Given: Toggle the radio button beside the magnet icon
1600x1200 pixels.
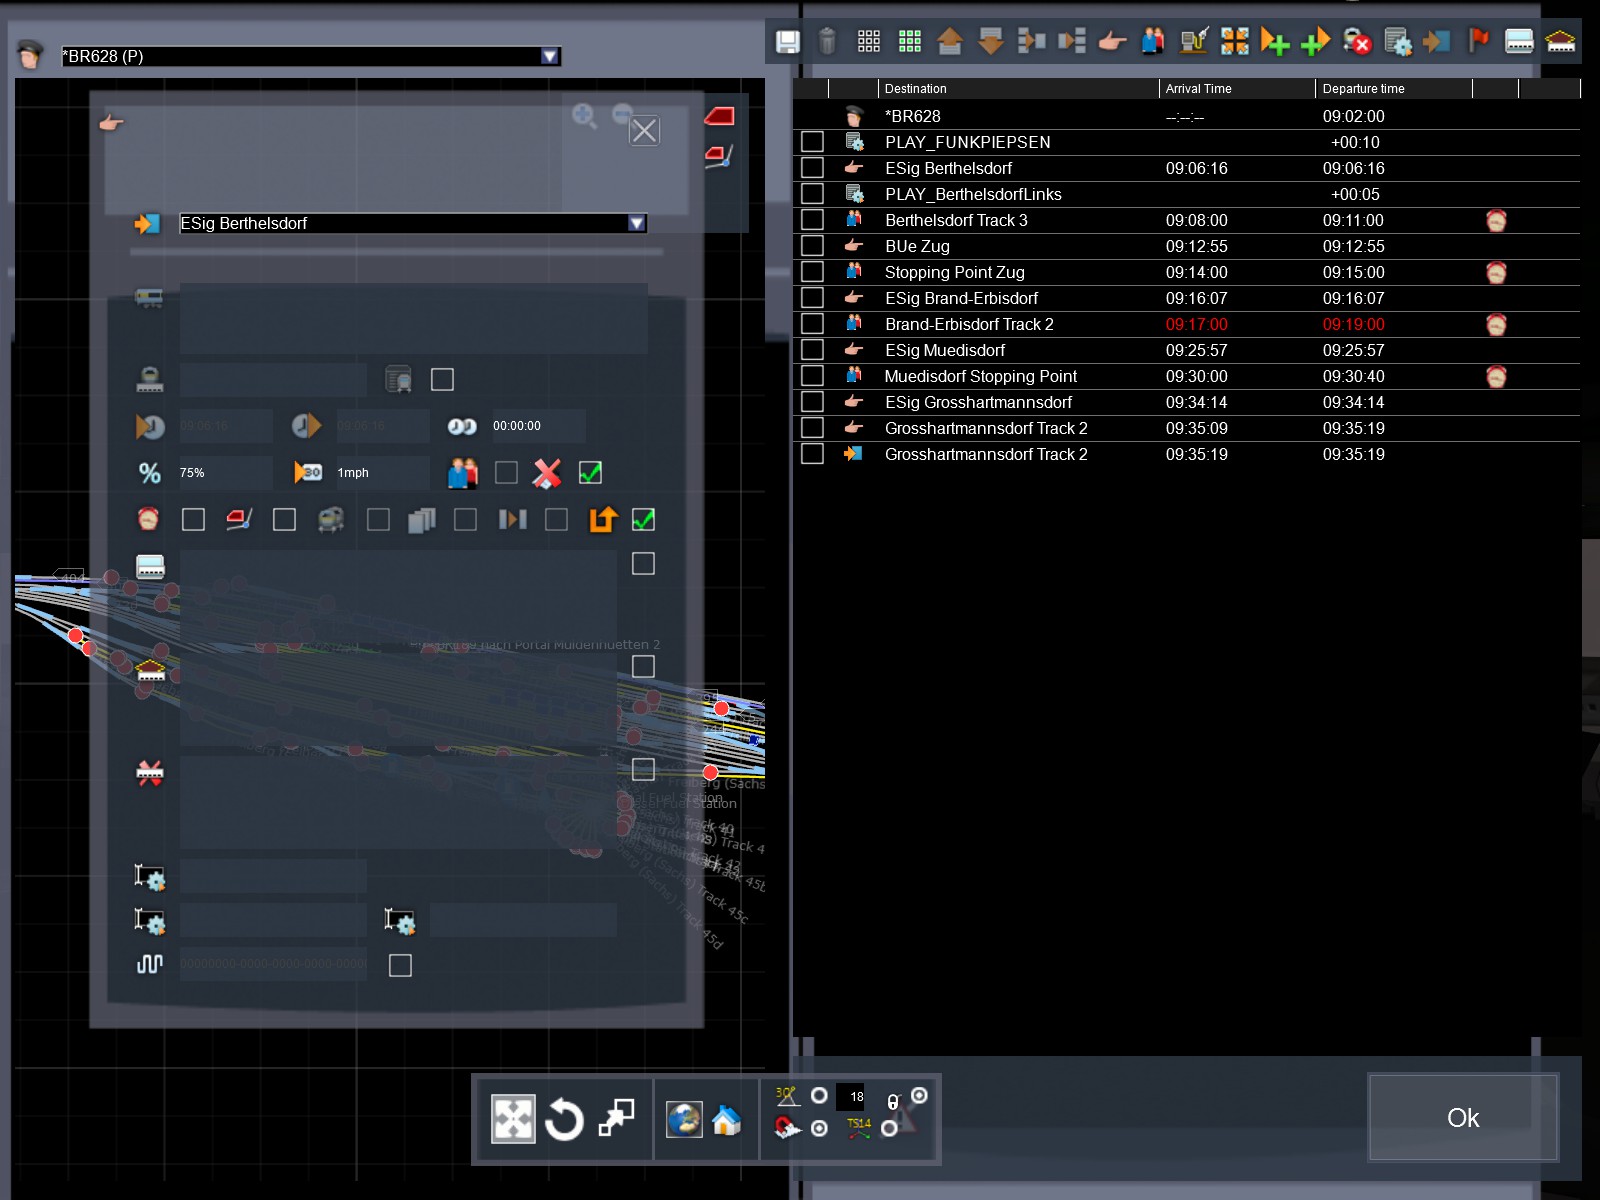Looking at the screenshot, I should [x=819, y=1128].
